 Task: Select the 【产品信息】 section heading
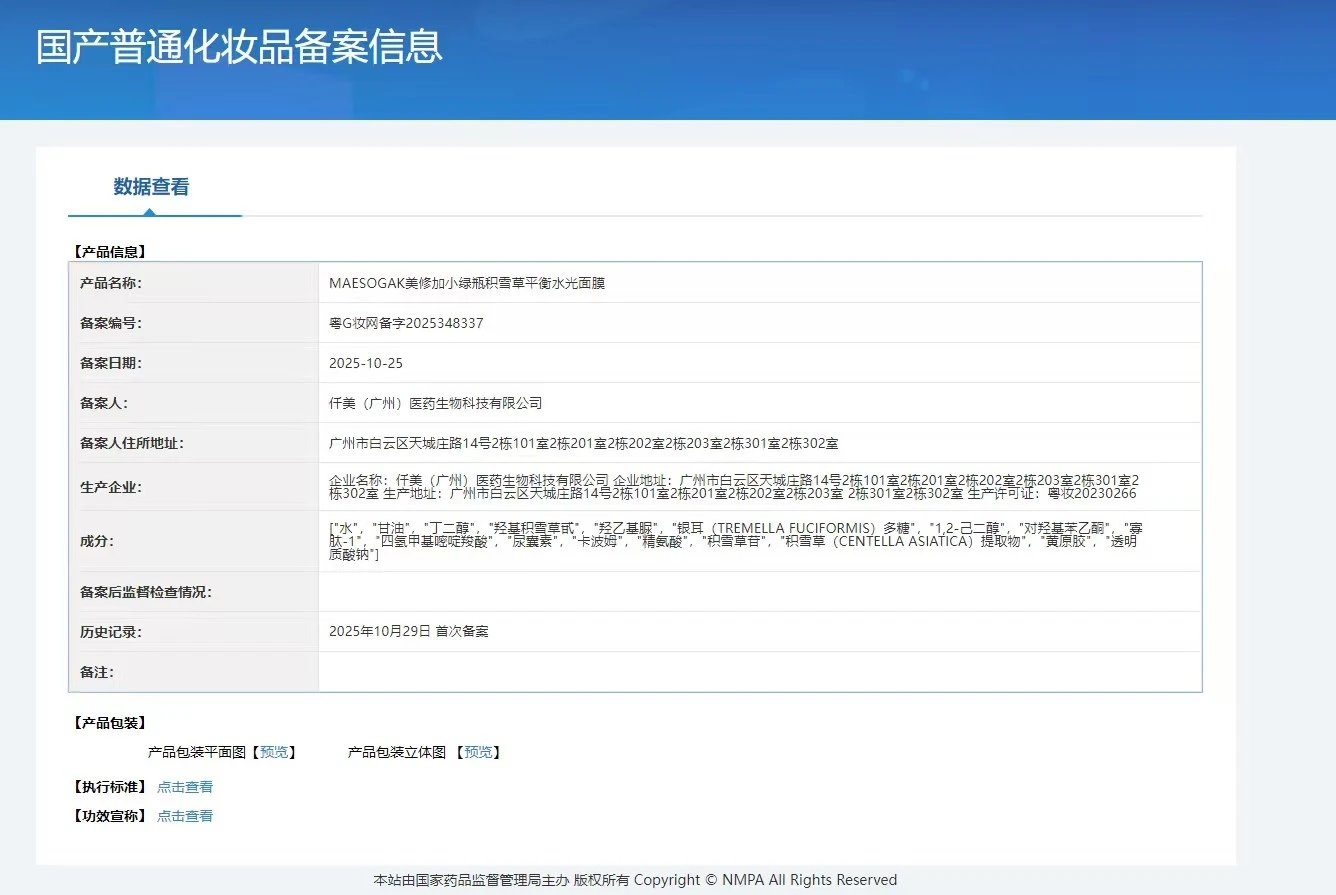click(110, 252)
